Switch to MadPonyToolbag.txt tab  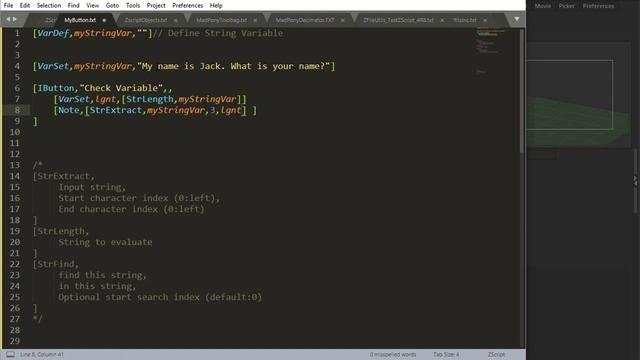[222, 20]
